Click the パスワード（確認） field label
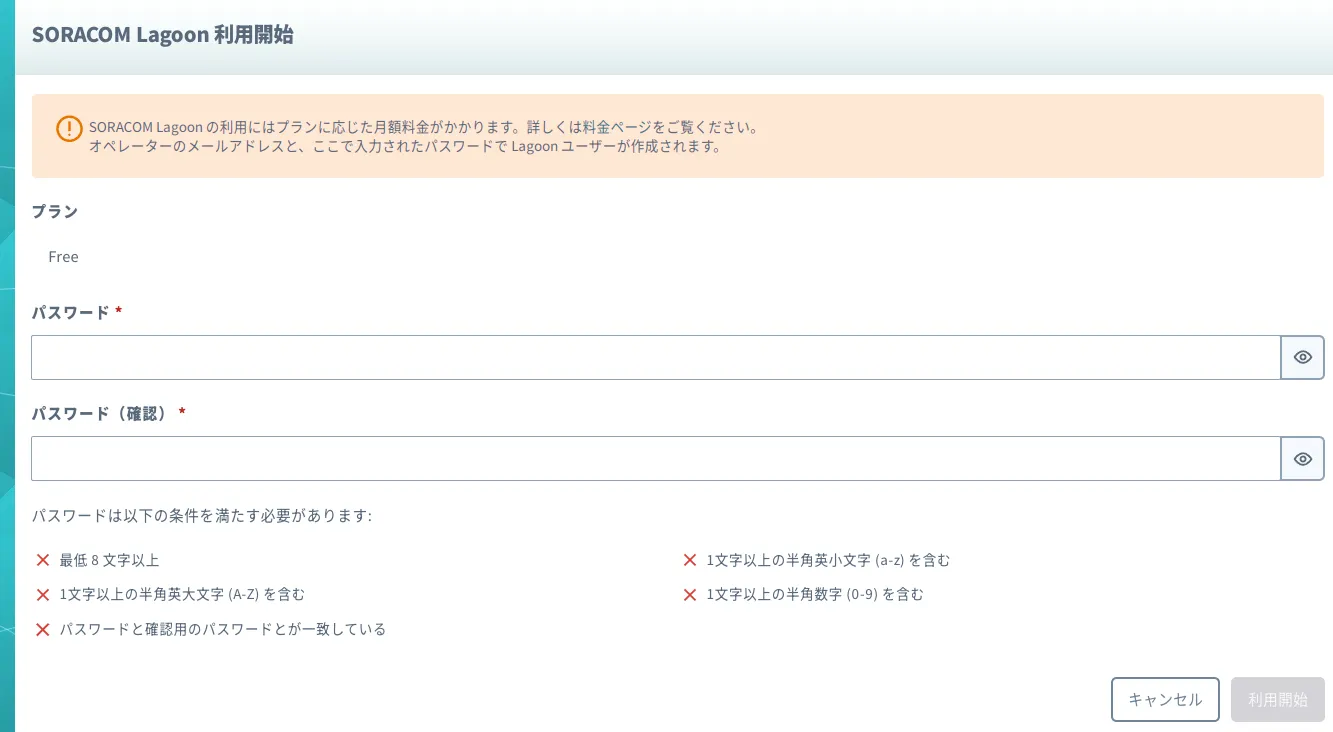1333x732 pixels. point(100,413)
